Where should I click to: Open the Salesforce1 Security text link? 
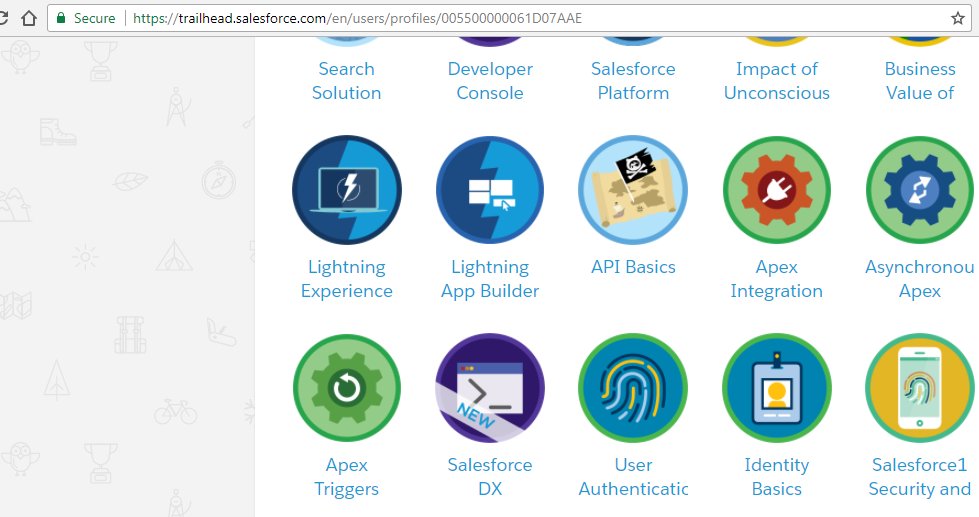click(920, 477)
